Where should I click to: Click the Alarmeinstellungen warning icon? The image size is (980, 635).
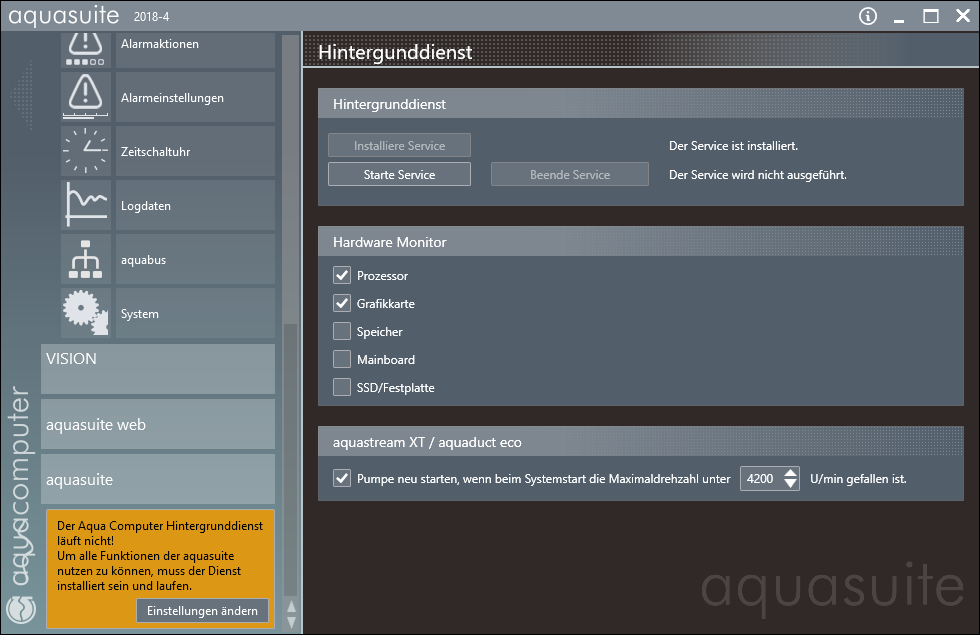[x=87, y=98]
